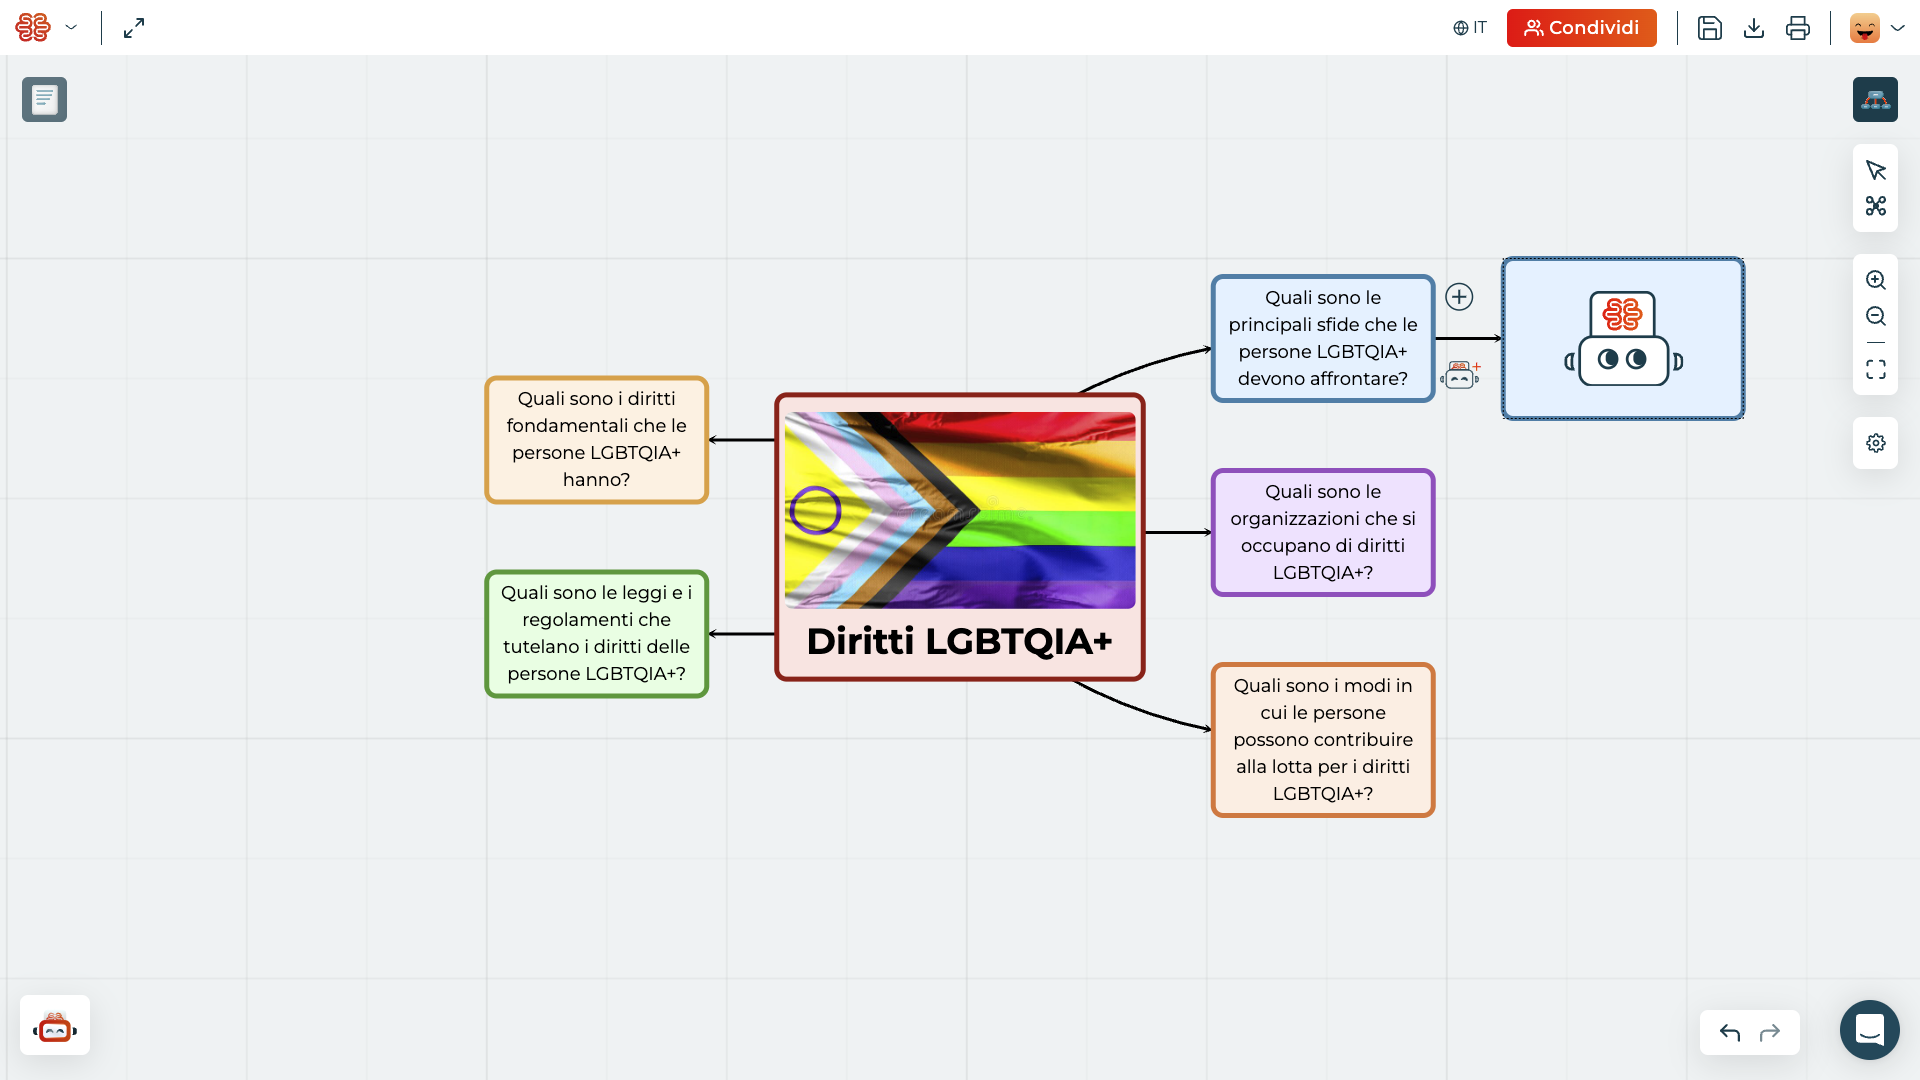The height and width of the screenshot is (1080, 1920).
Task: Open the chat support bubble
Action: [1869, 1029]
